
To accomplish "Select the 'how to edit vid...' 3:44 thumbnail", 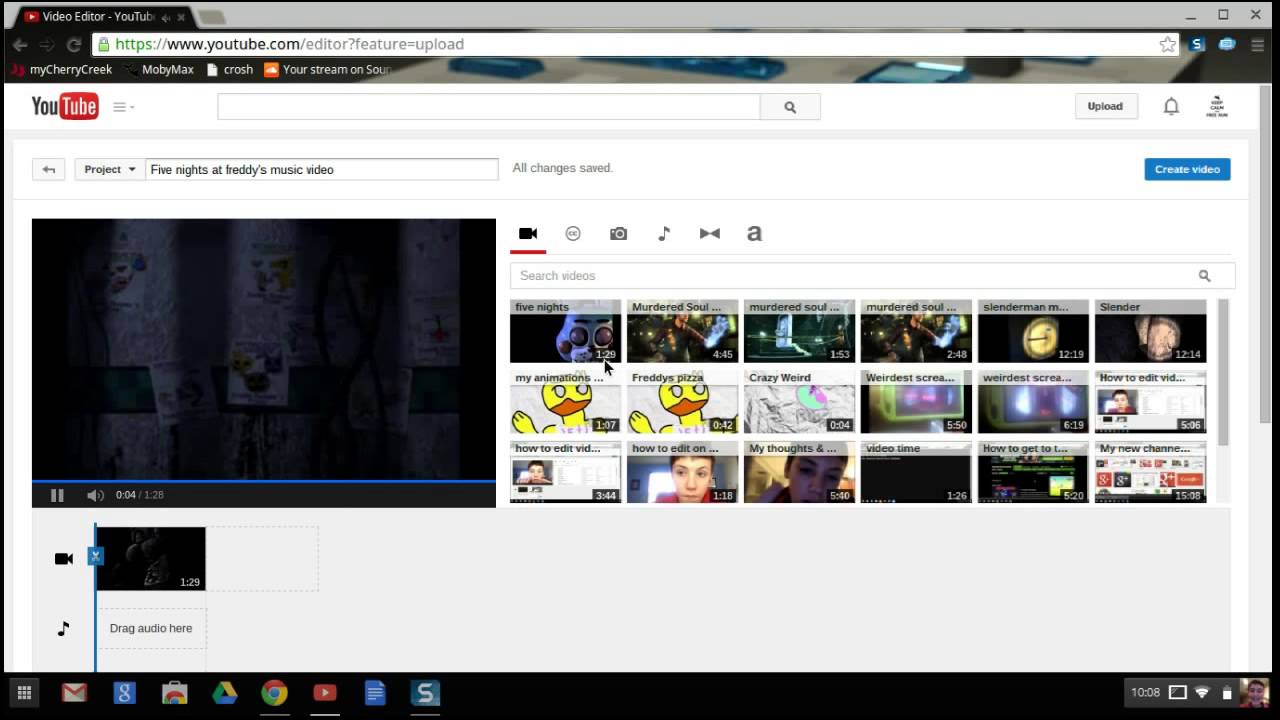I will (x=565, y=472).
